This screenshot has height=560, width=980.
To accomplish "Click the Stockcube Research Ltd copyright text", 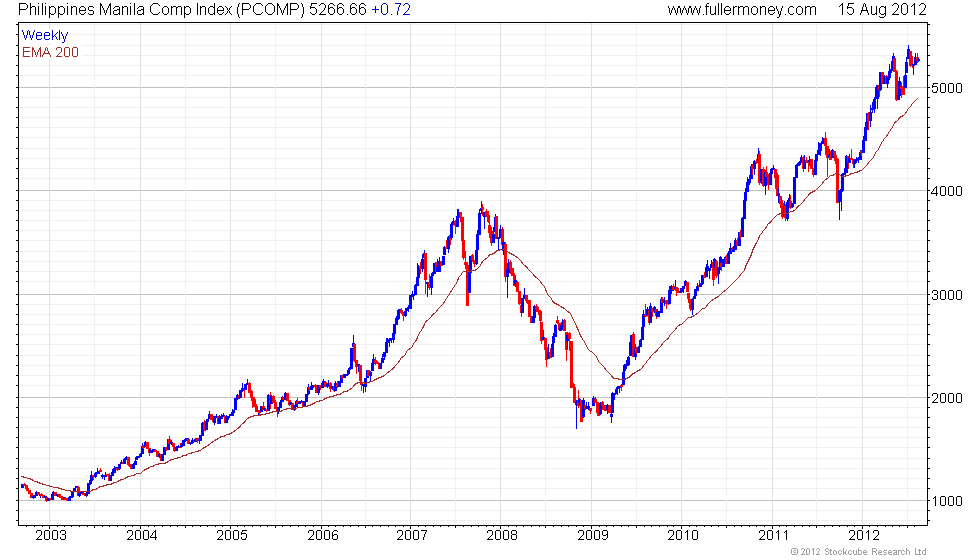I will 859,551.
